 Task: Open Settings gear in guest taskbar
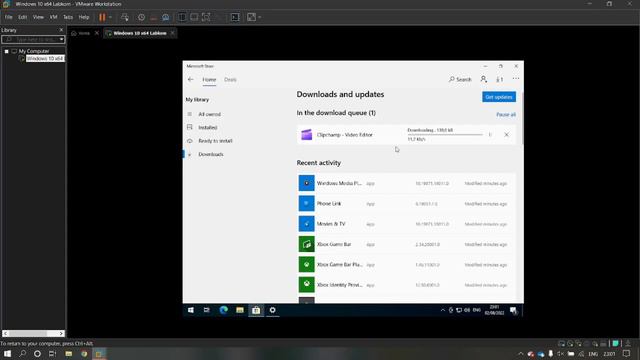(x=272, y=310)
